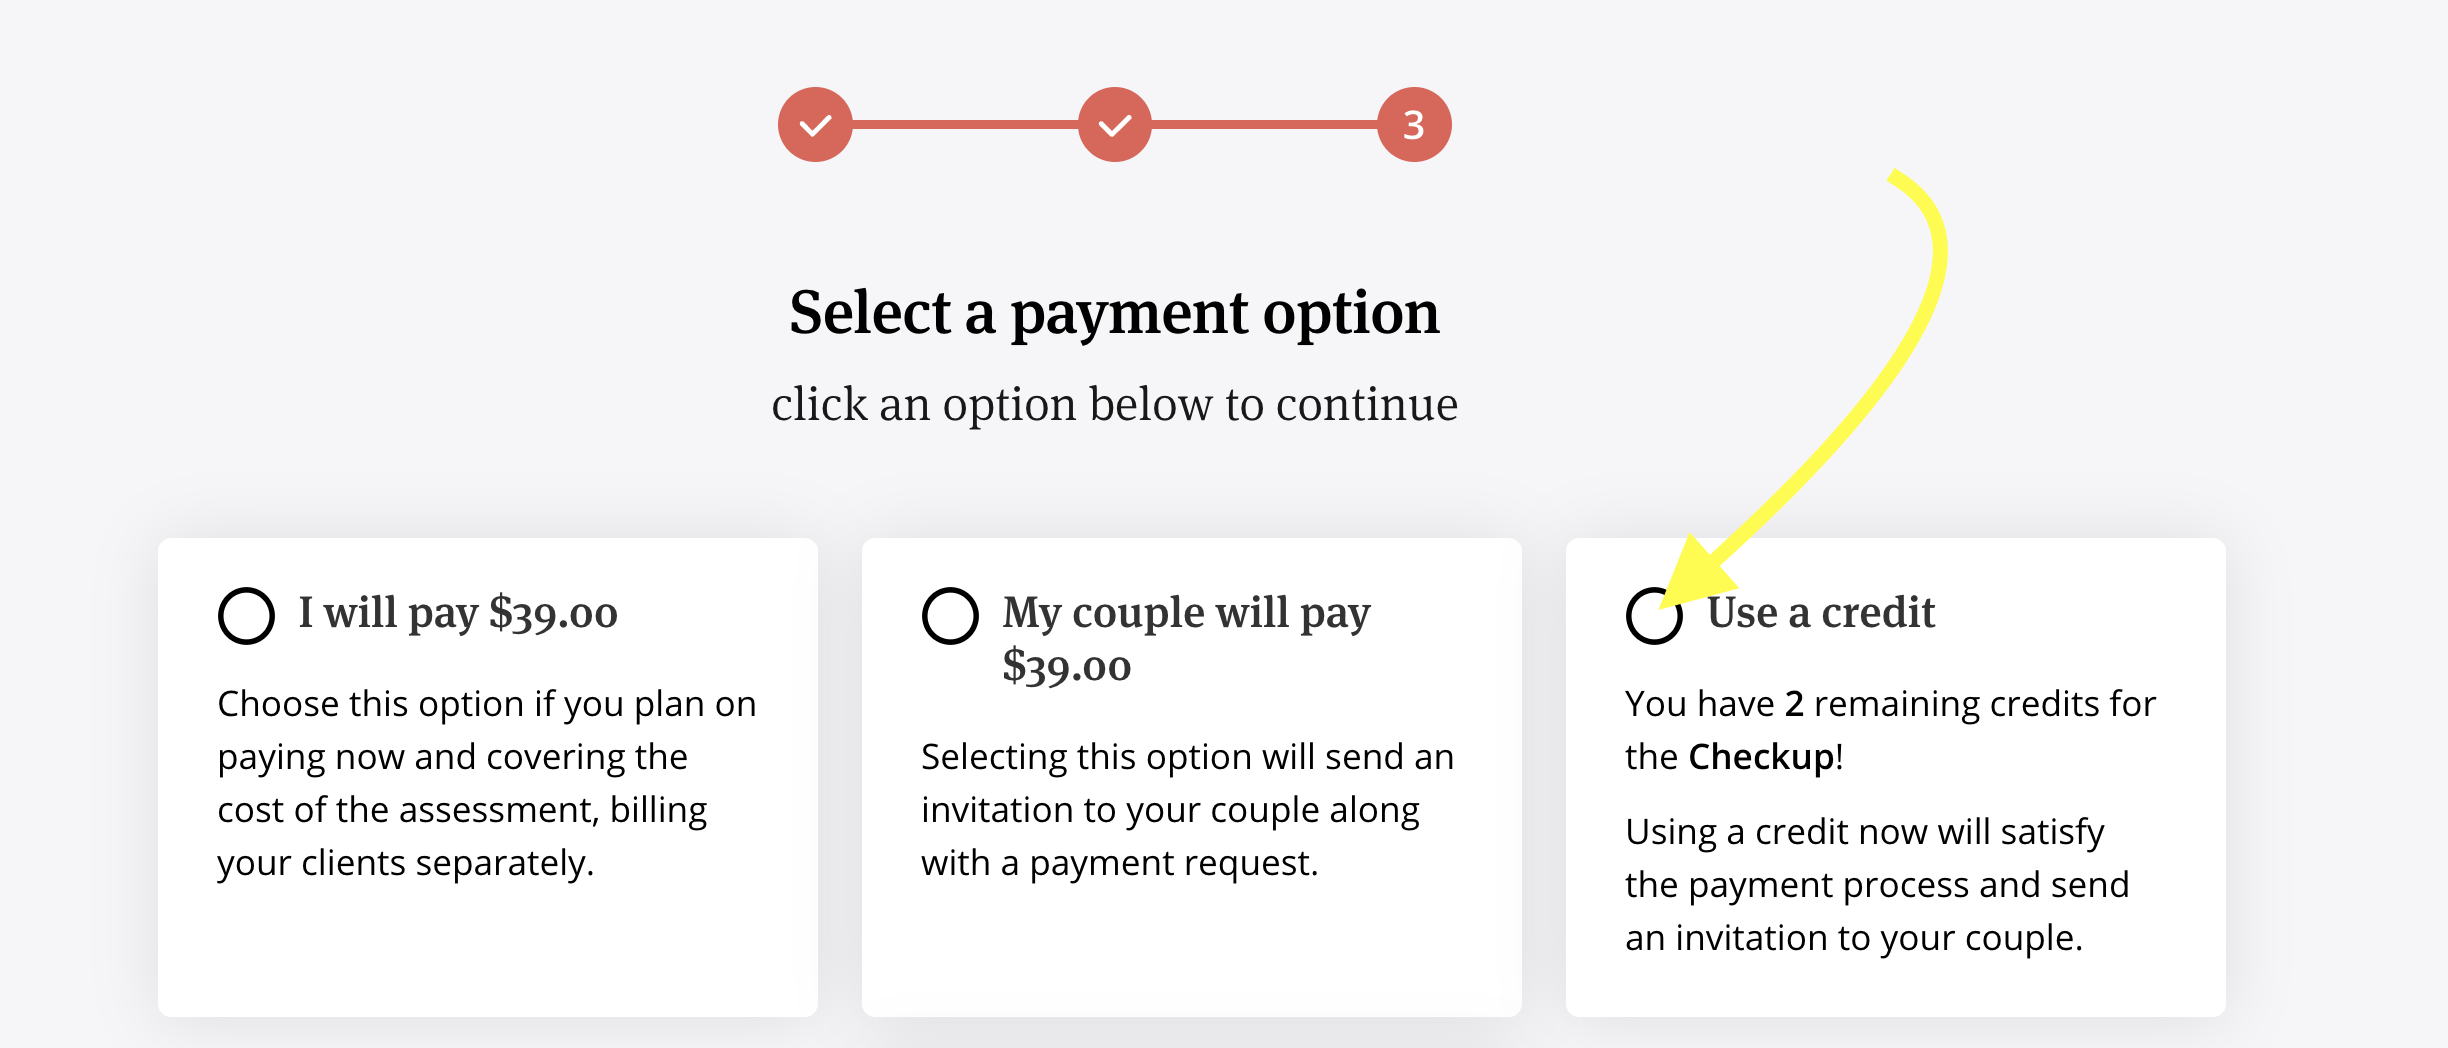Click the step 3 progress circle
This screenshot has width=2448, height=1048.
pos(1414,125)
